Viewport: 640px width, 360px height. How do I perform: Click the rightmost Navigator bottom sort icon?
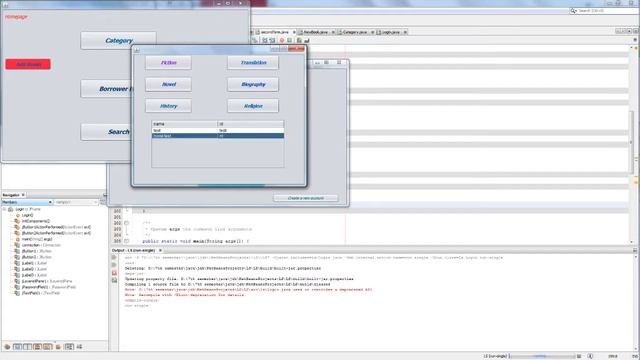(x=79, y=347)
